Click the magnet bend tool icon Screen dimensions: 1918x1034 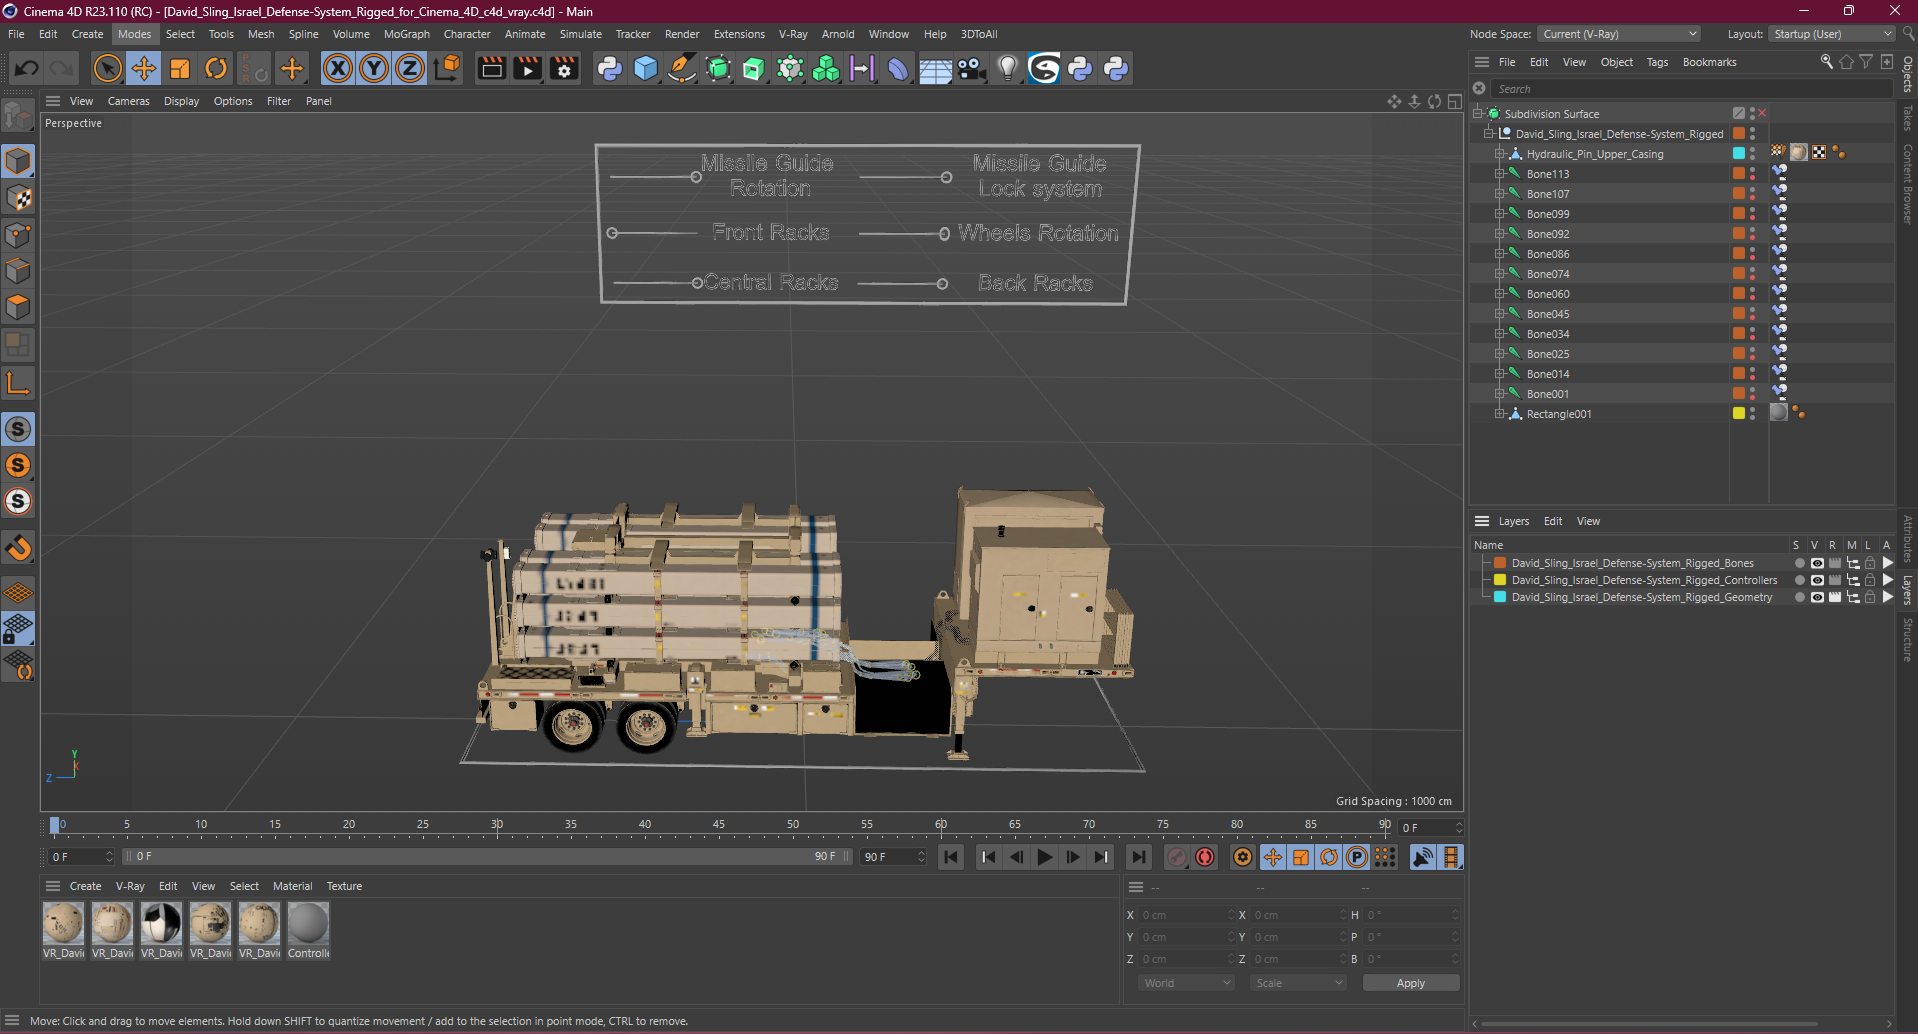(x=18, y=547)
